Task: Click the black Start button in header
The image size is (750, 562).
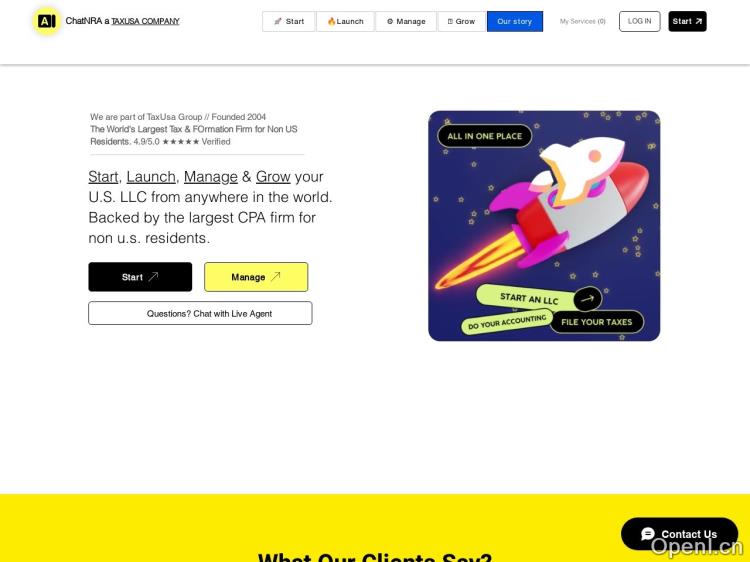Action: pyautogui.click(x=687, y=22)
